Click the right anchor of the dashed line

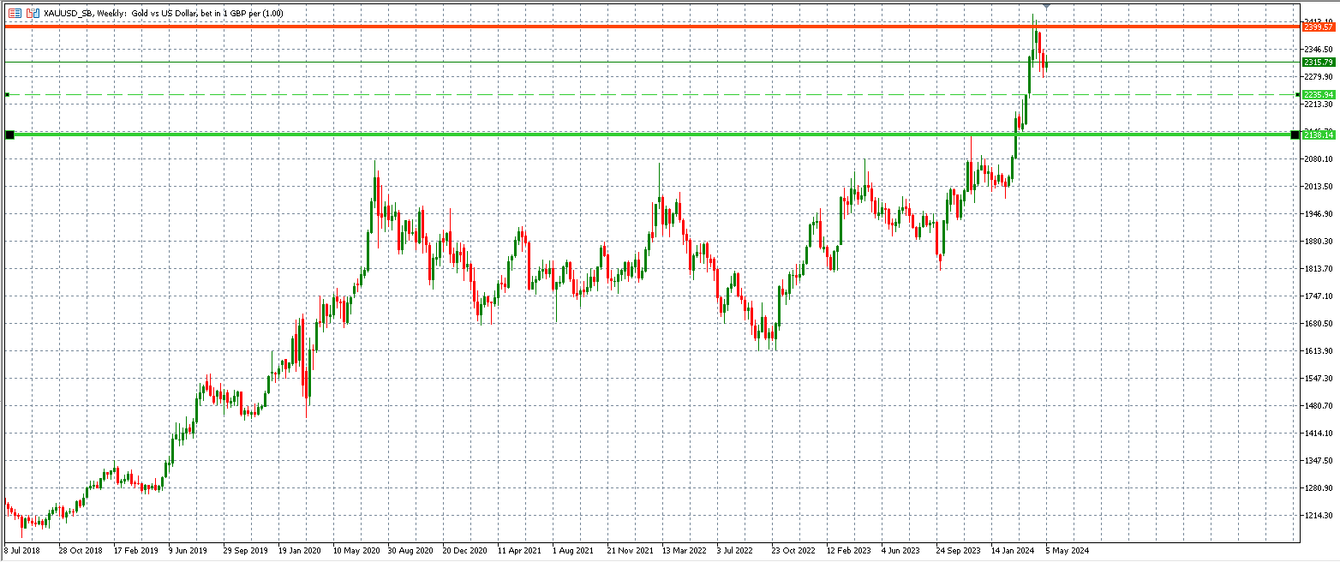pyautogui.click(x=1298, y=95)
